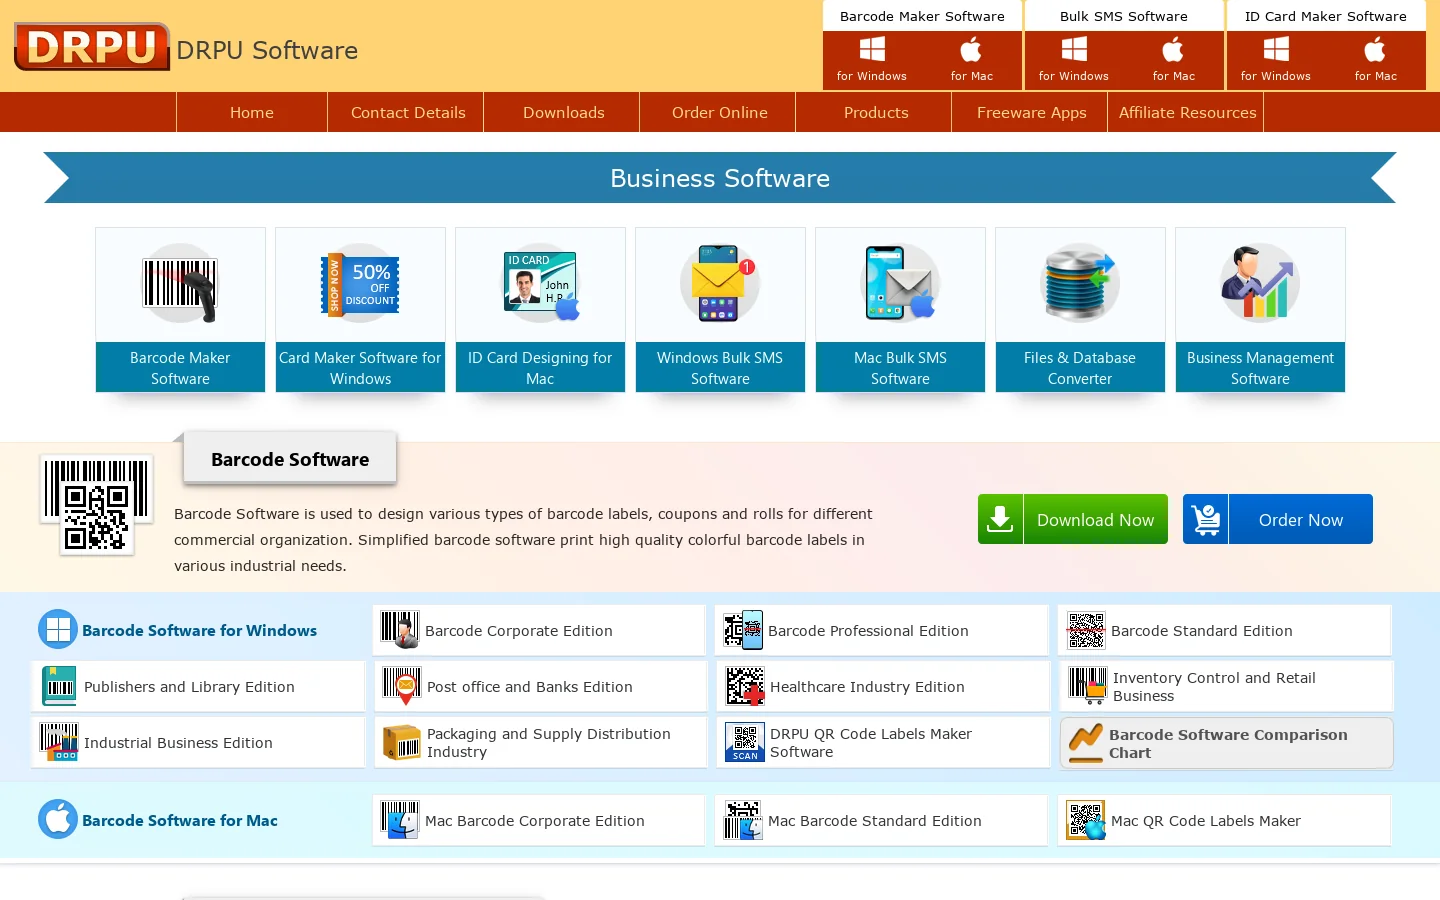
Task: Open Inventory Control and Retail Business
Action: [x=1227, y=687]
